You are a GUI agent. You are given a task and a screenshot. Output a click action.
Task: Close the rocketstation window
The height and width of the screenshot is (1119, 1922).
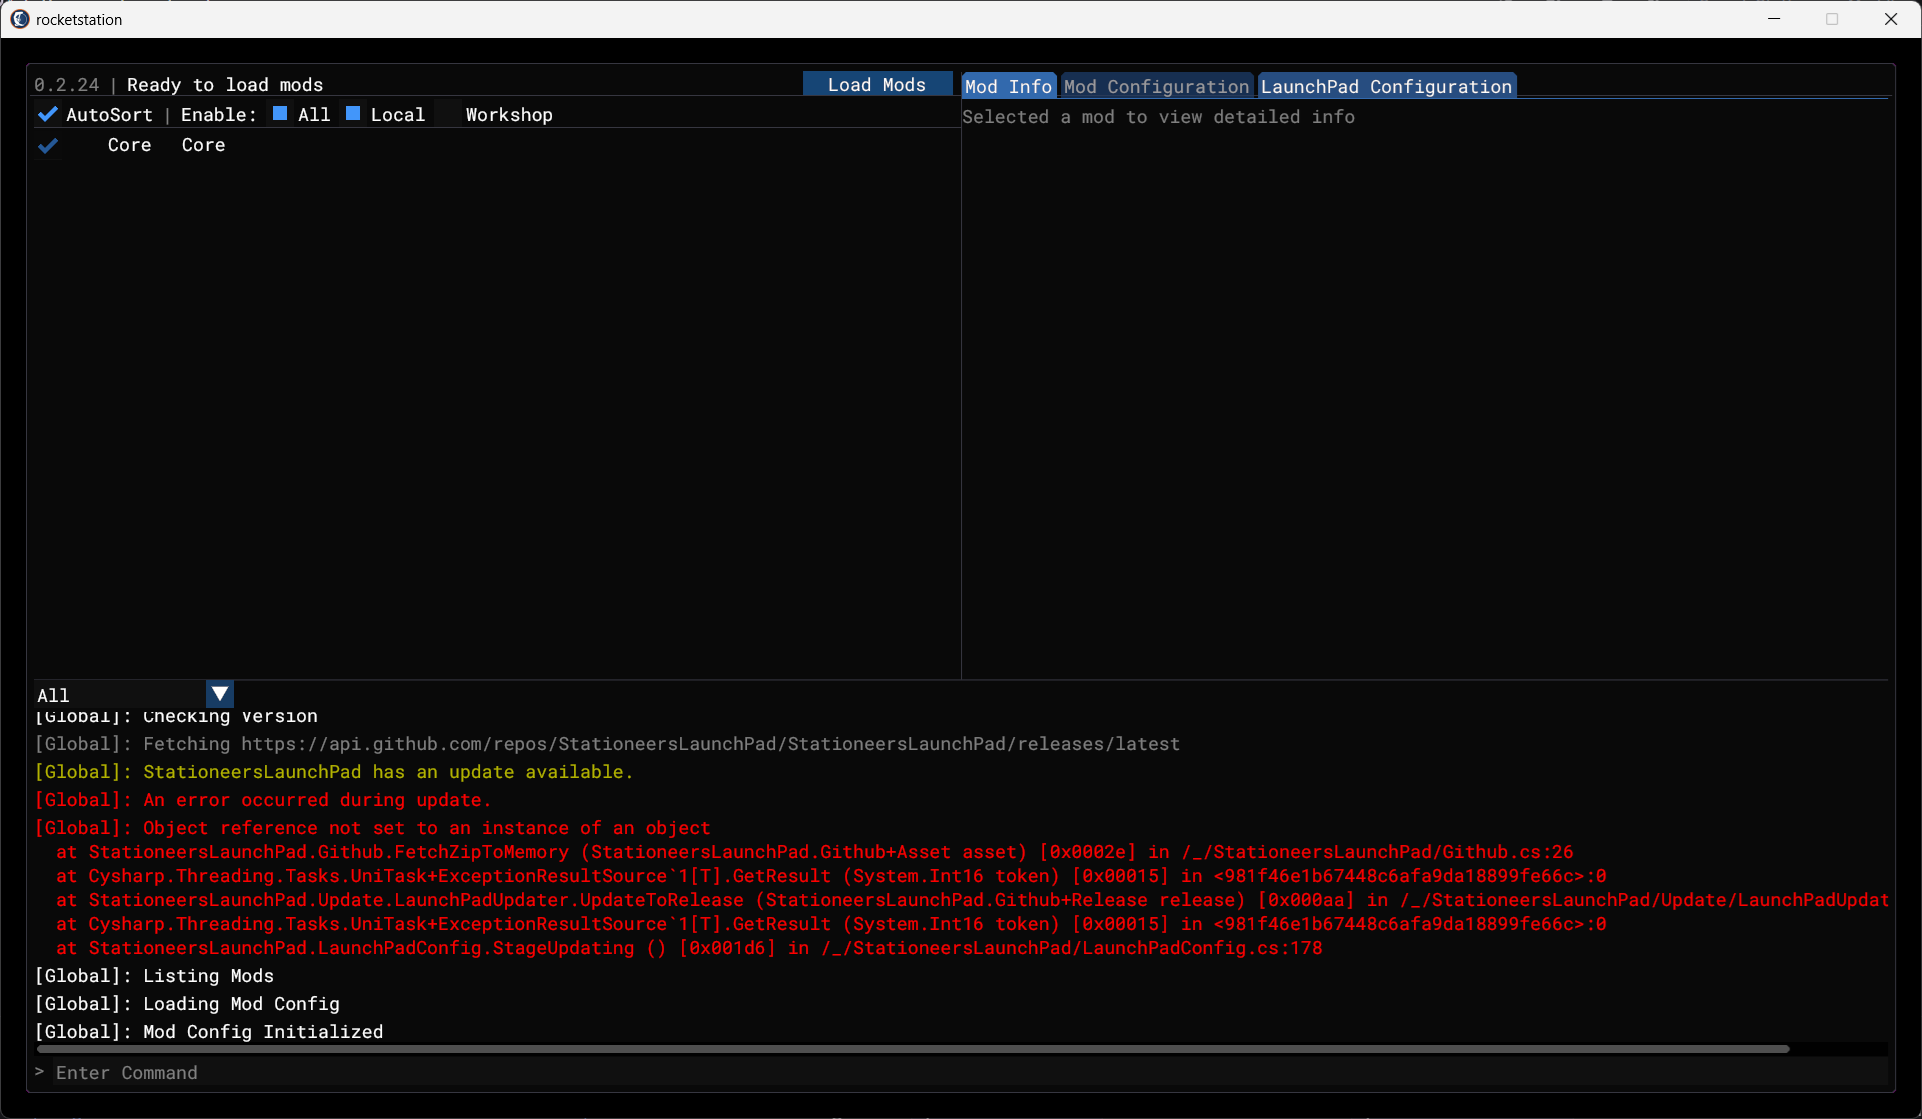click(x=1890, y=19)
